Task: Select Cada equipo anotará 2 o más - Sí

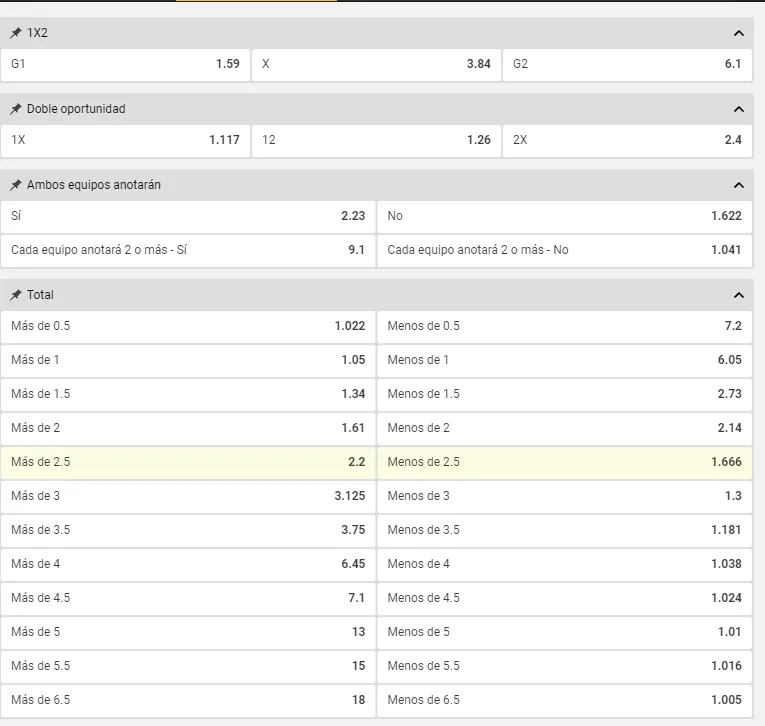Action: tap(188, 250)
